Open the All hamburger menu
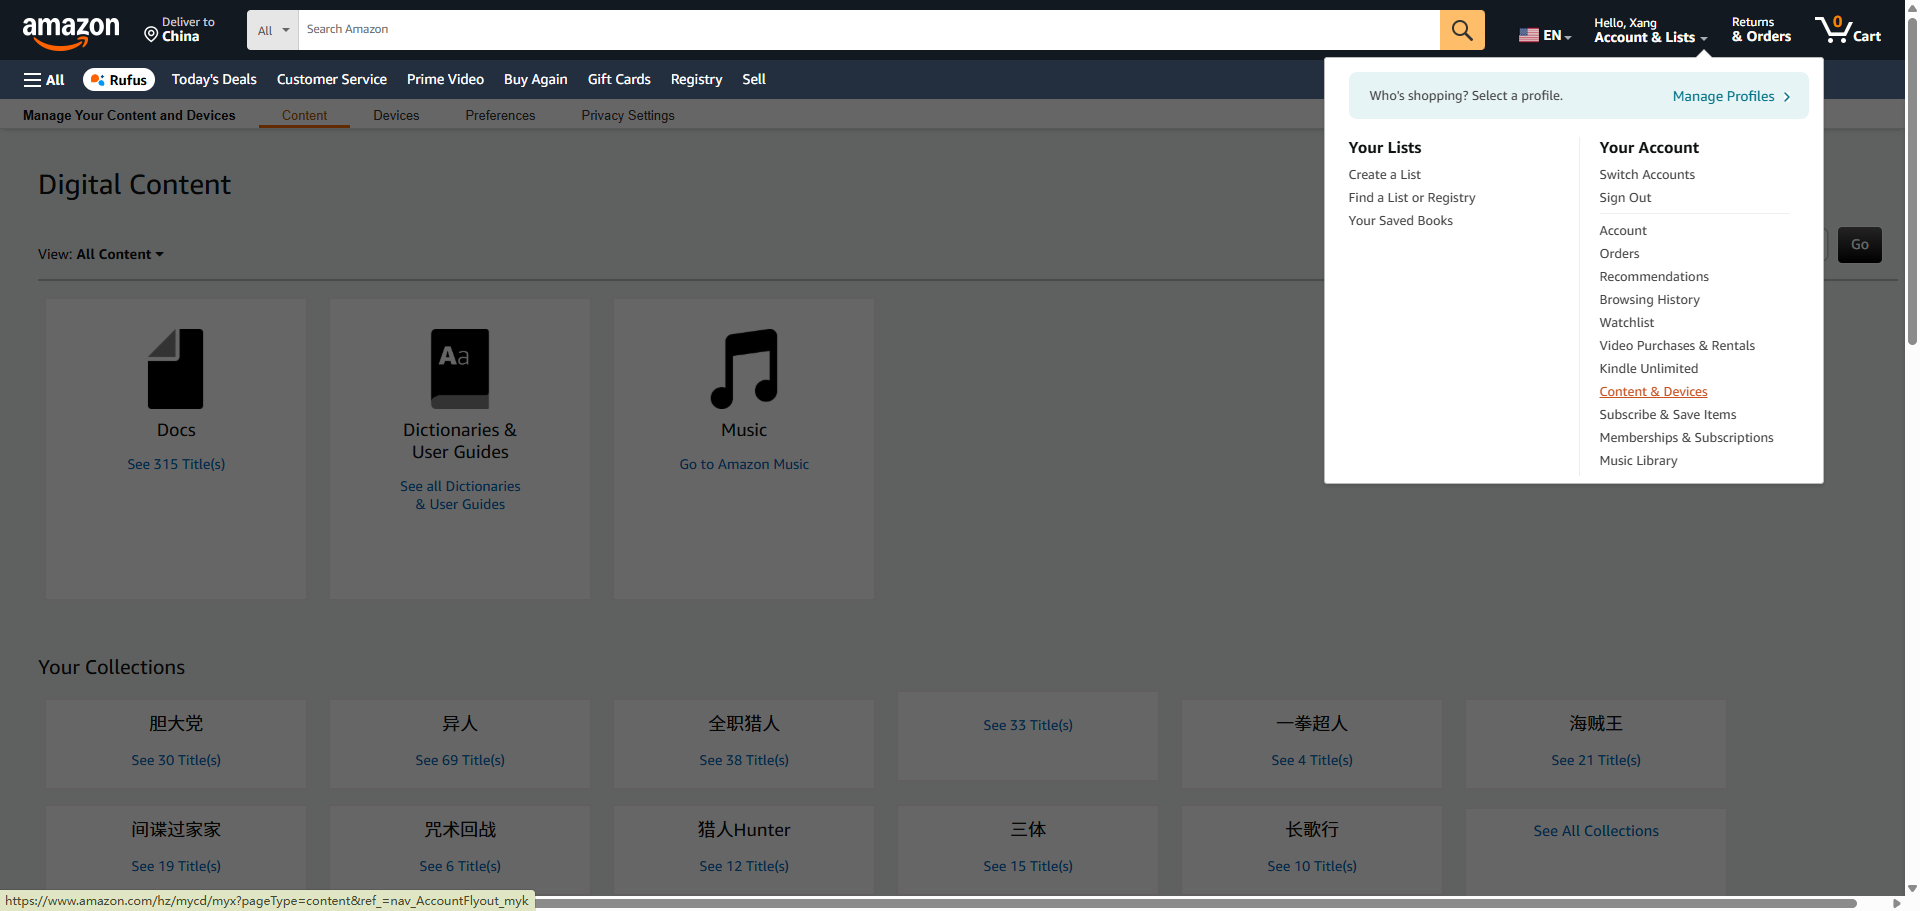This screenshot has width=1920, height=911. [x=44, y=80]
